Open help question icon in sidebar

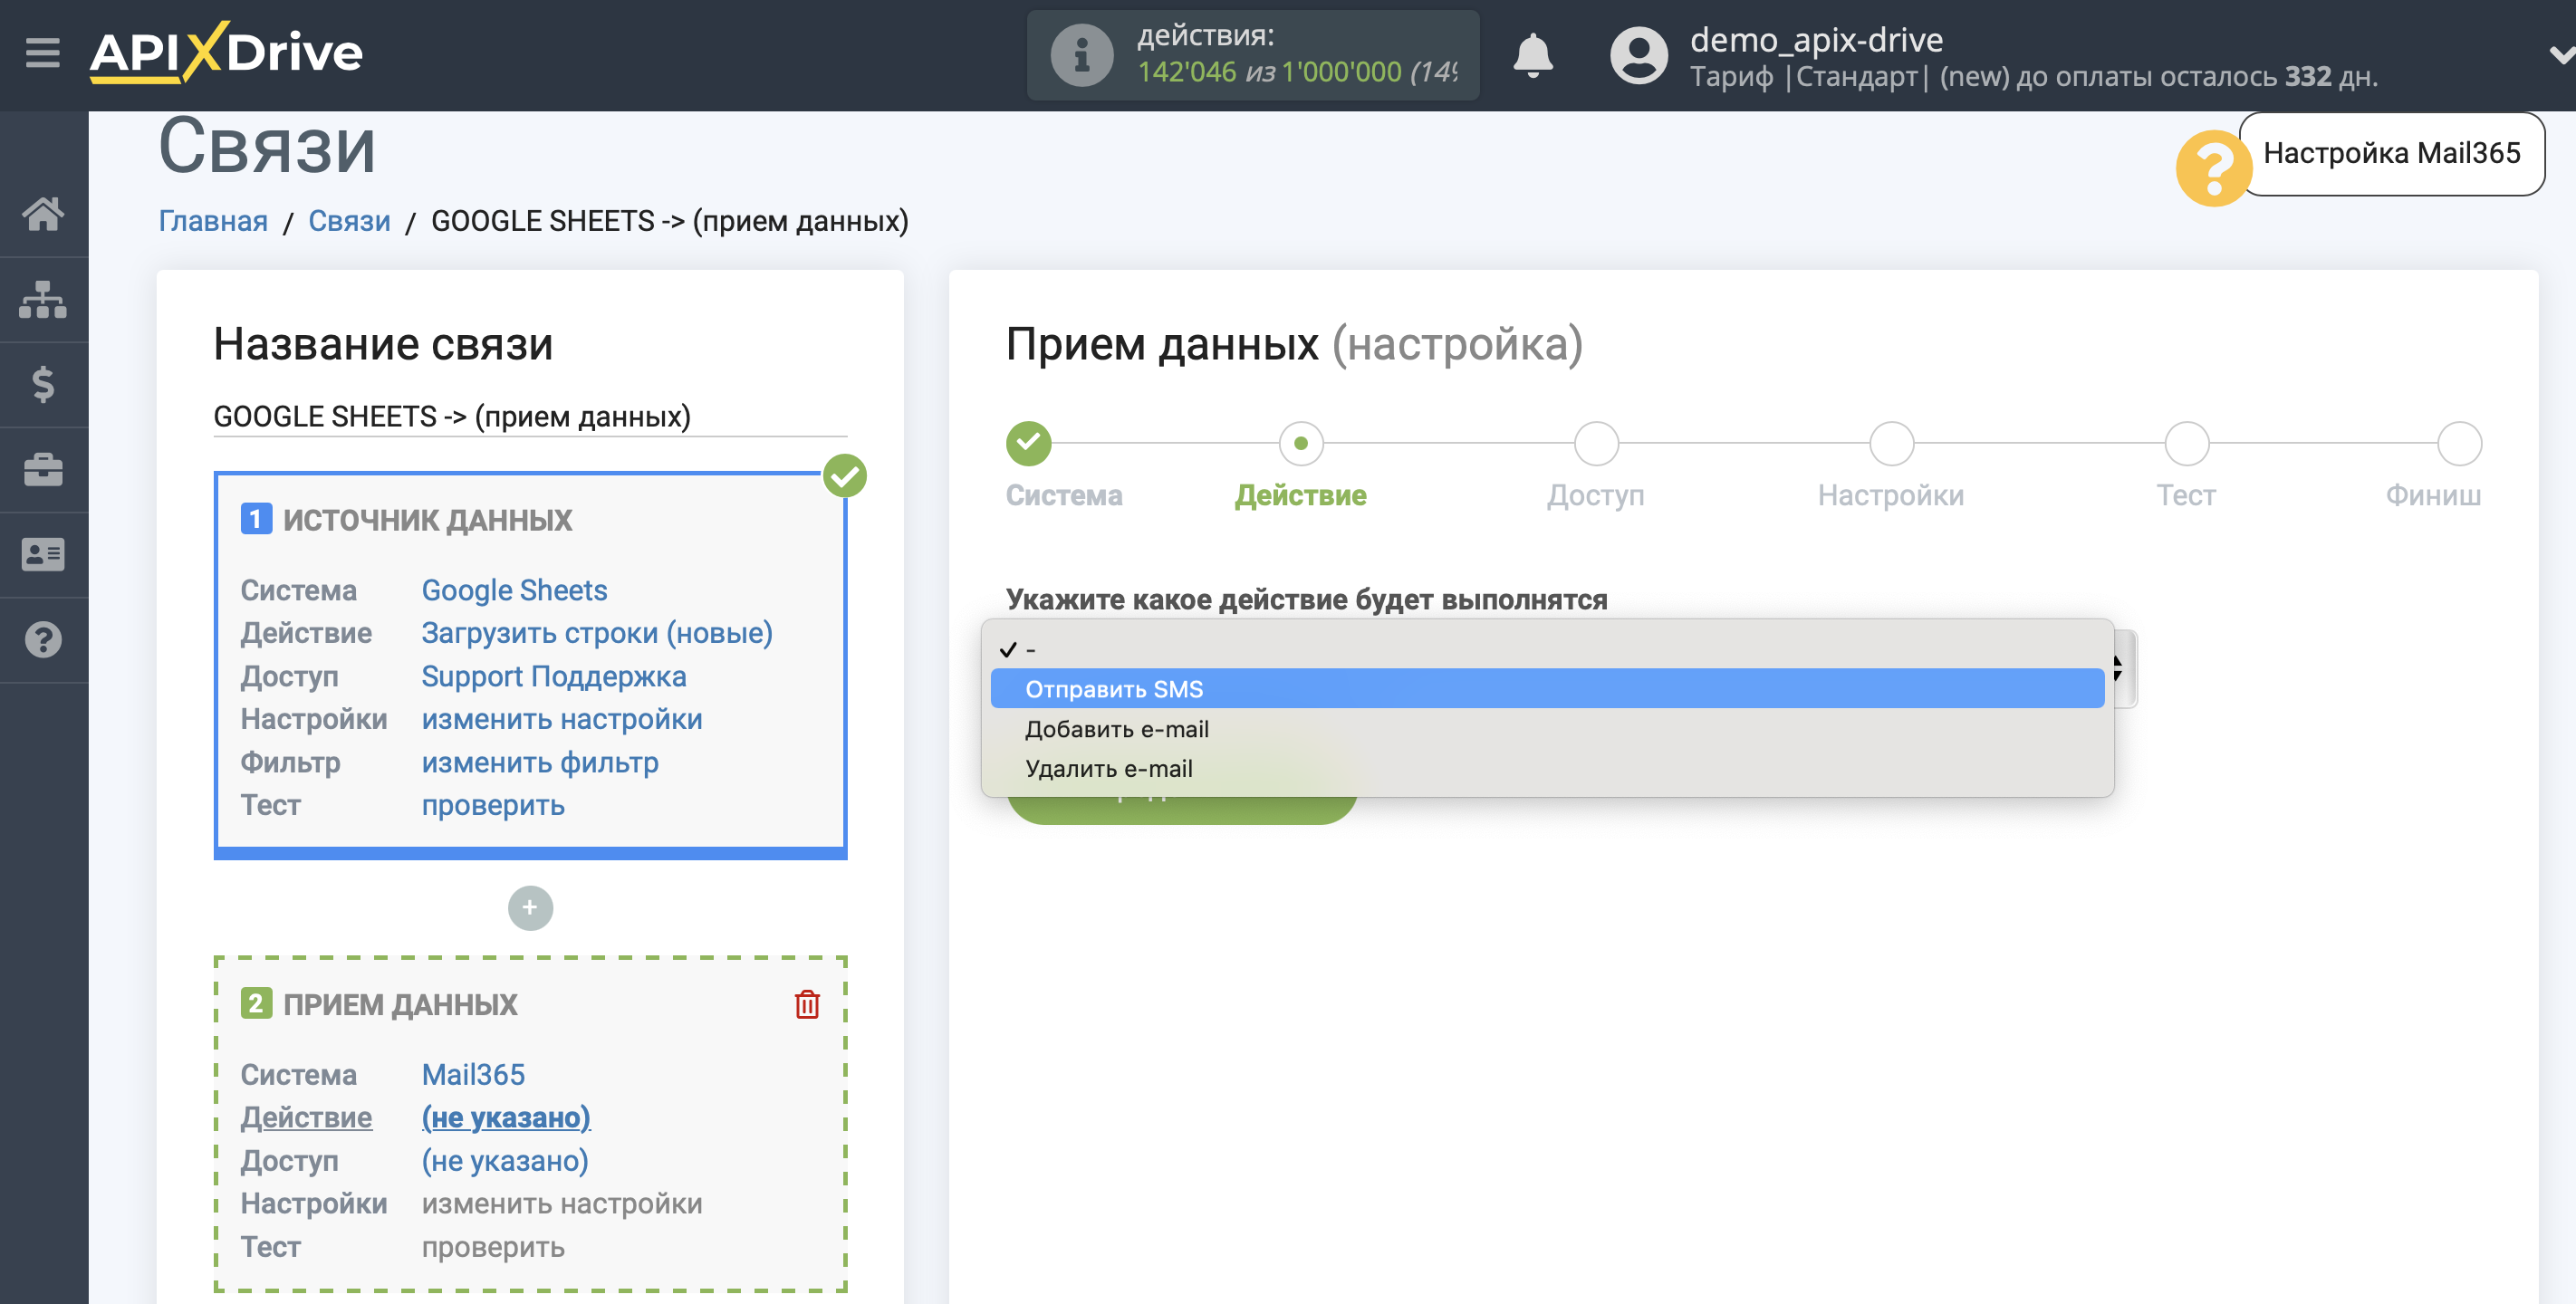[43, 639]
